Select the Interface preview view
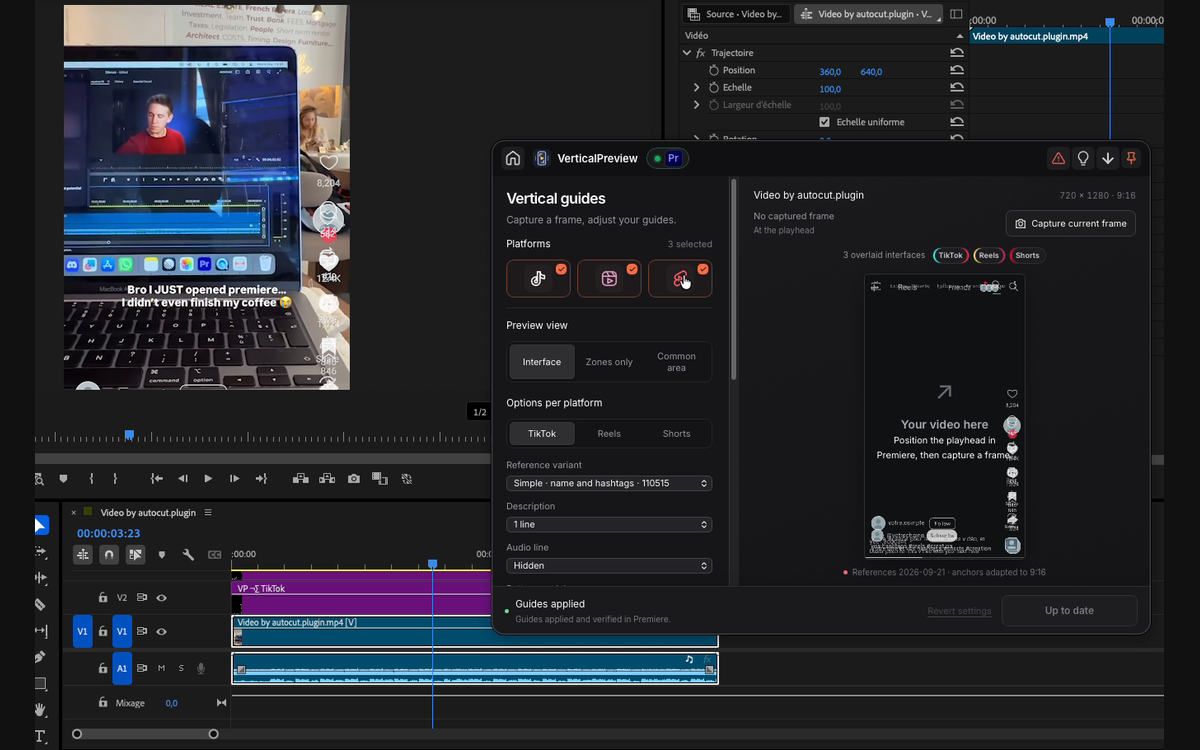Screen dimensions: 1200x750 542,362
